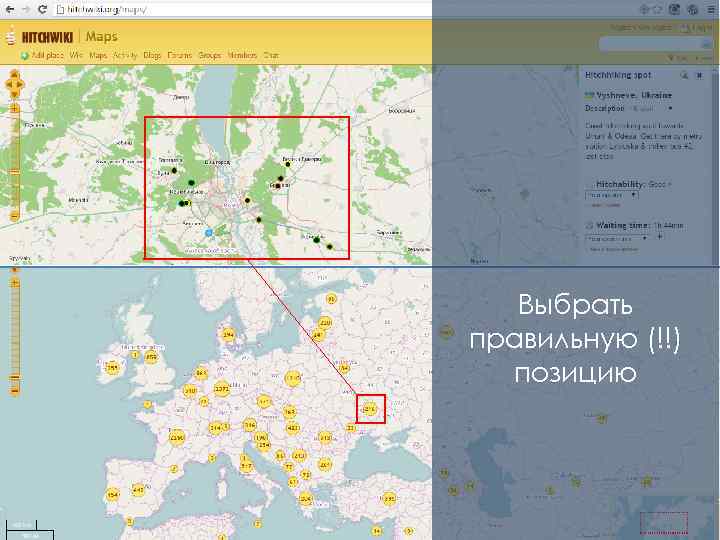
Task: Click the spot panel vertical scrollbar
Action: point(715,165)
